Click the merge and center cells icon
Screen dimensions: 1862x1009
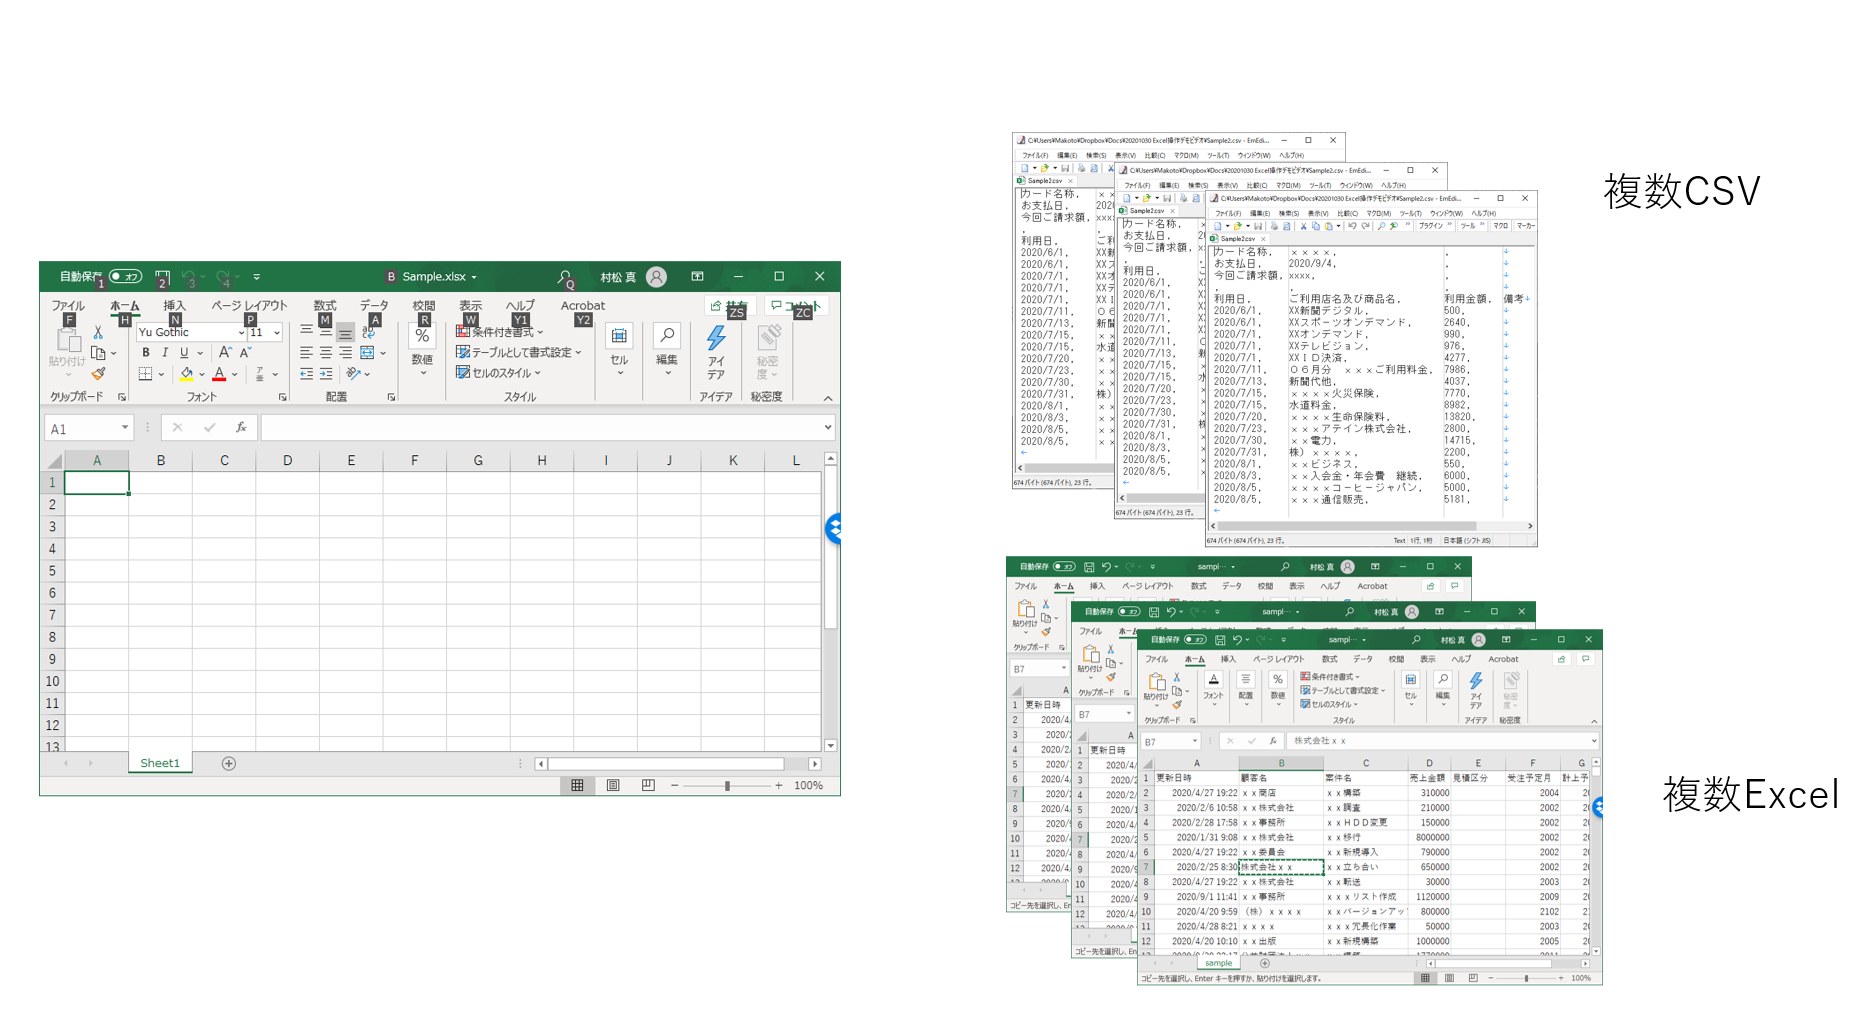coord(368,353)
